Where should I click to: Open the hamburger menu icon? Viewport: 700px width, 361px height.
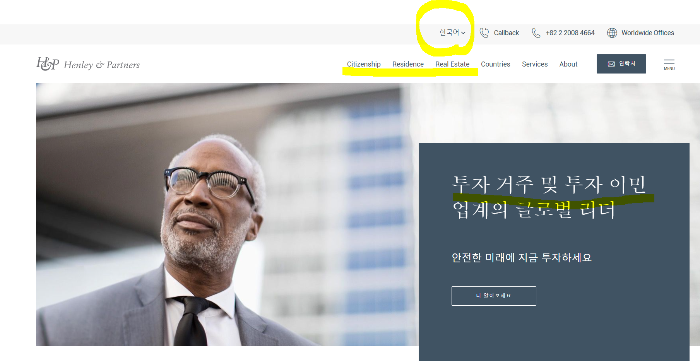[669, 64]
